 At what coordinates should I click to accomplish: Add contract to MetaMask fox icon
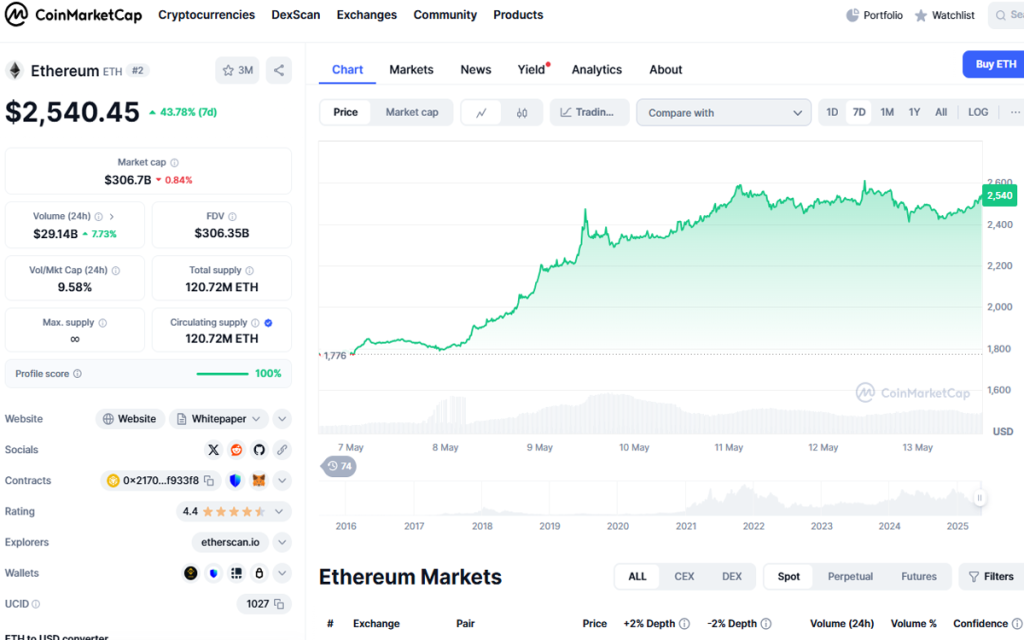pyautogui.click(x=259, y=481)
